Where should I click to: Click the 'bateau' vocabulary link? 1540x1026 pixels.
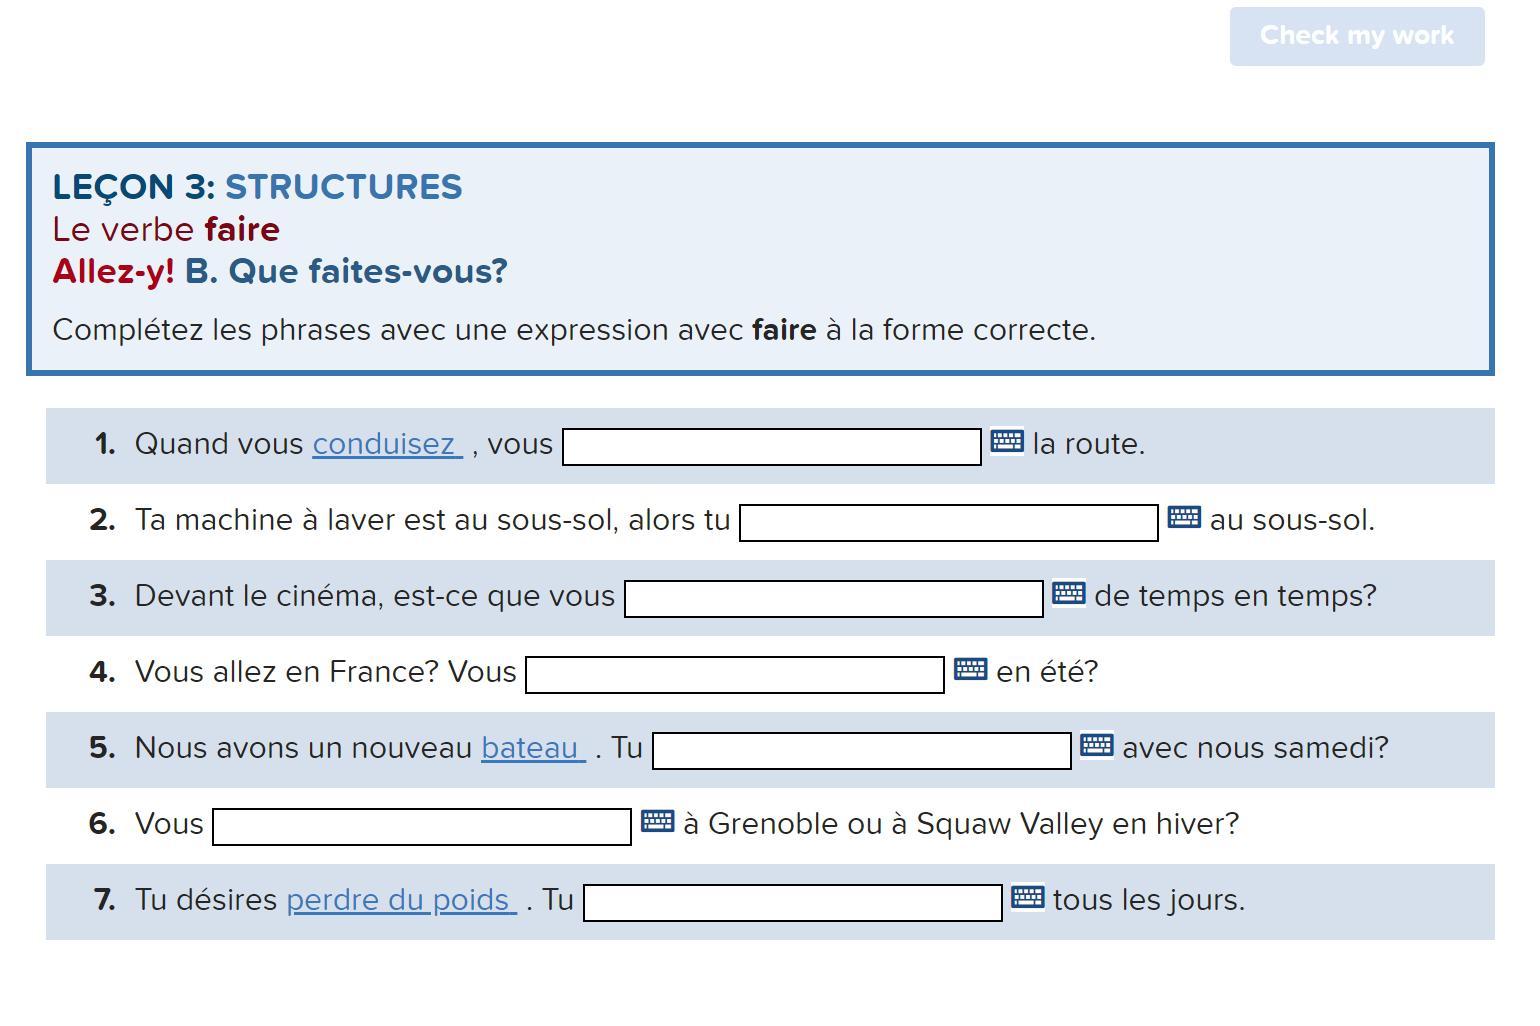click(x=531, y=748)
